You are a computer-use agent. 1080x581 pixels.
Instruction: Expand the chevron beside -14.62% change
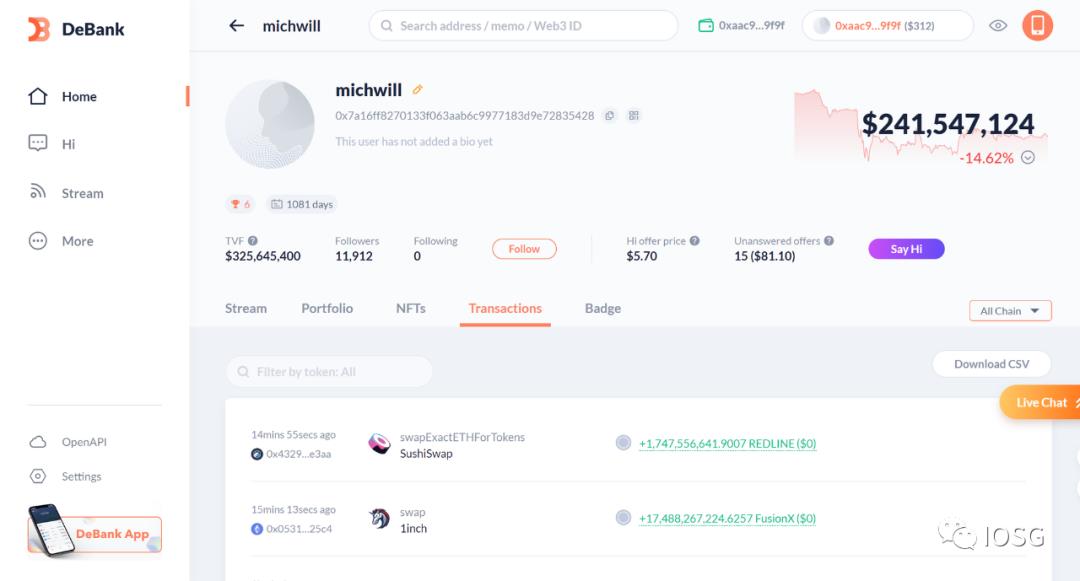click(x=1028, y=158)
